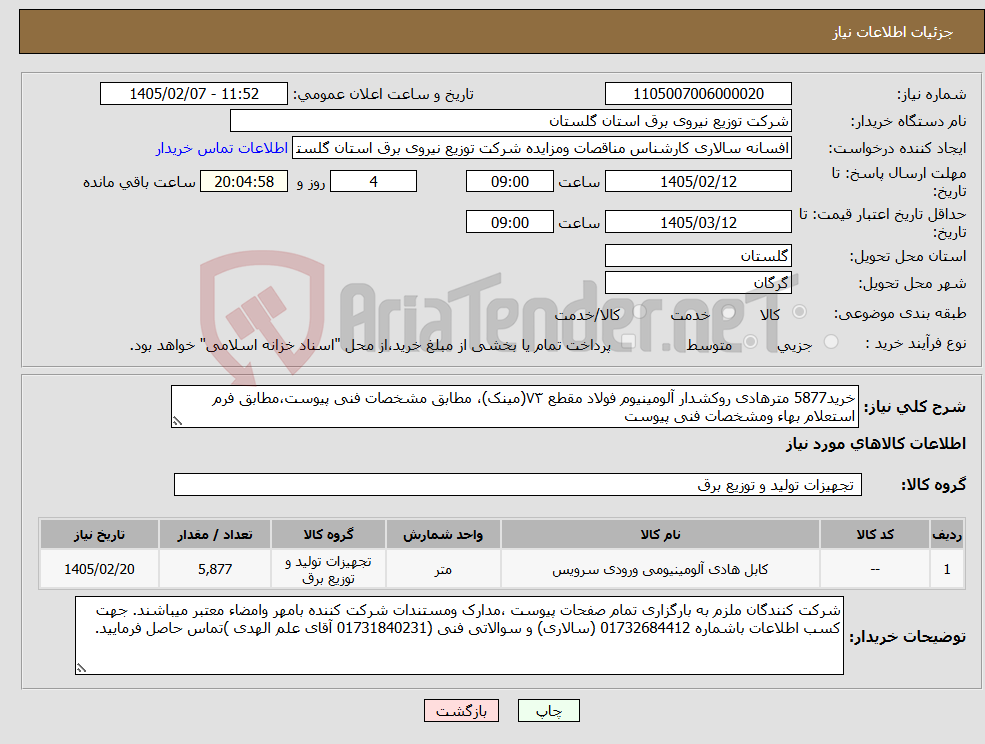Click the row number 1 cell
Screen dimensions: 985x744
[x=947, y=569]
